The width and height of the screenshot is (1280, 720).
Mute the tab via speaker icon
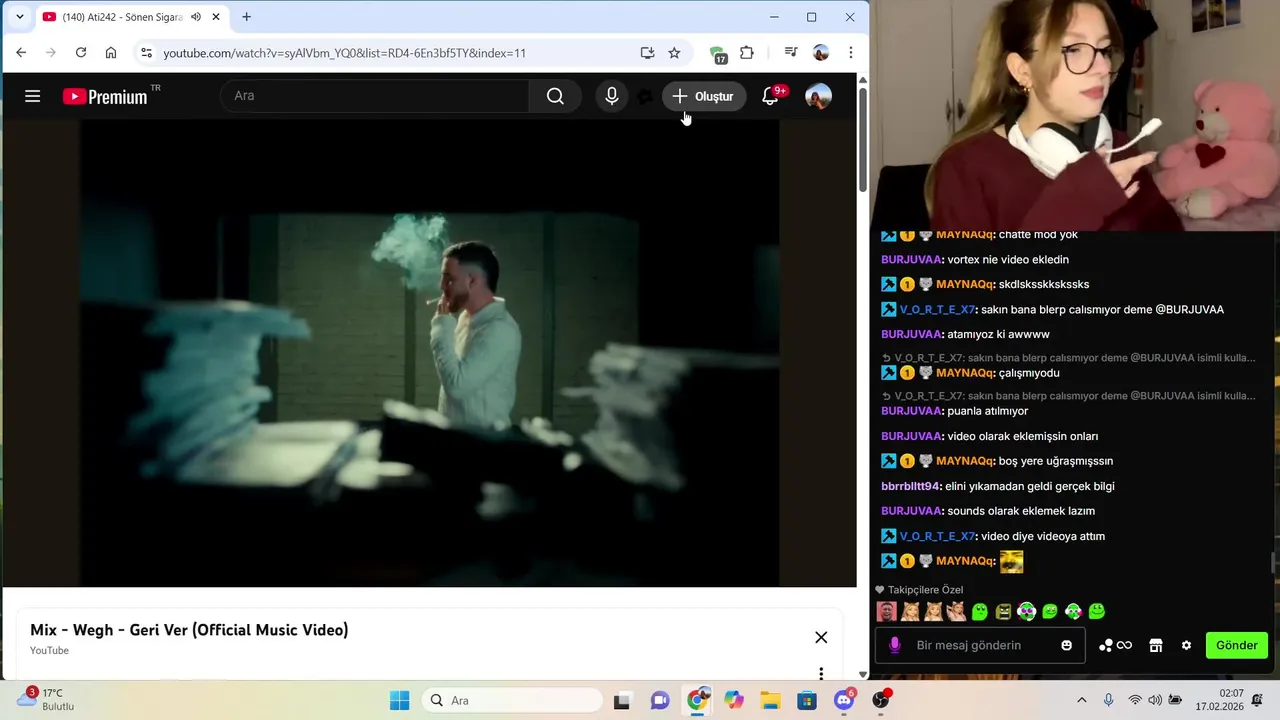click(196, 17)
